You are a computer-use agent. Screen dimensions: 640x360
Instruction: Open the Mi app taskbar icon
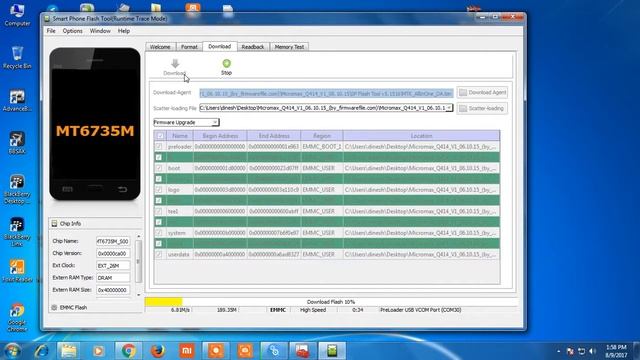click(x=187, y=351)
